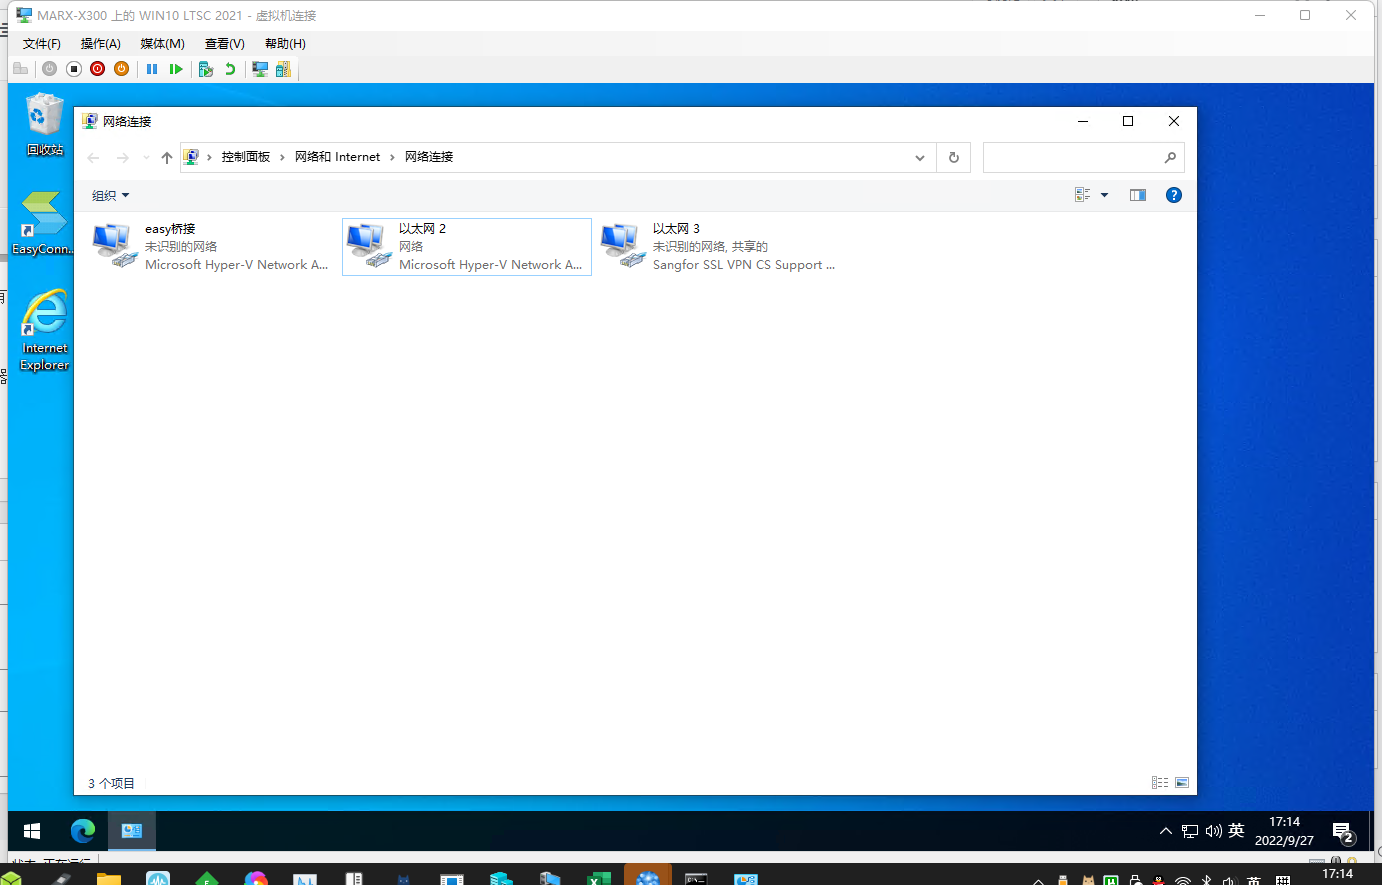Click the Revert checkpoint icon
The width and height of the screenshot is (1382, 885).
click(x=230, y=69)
